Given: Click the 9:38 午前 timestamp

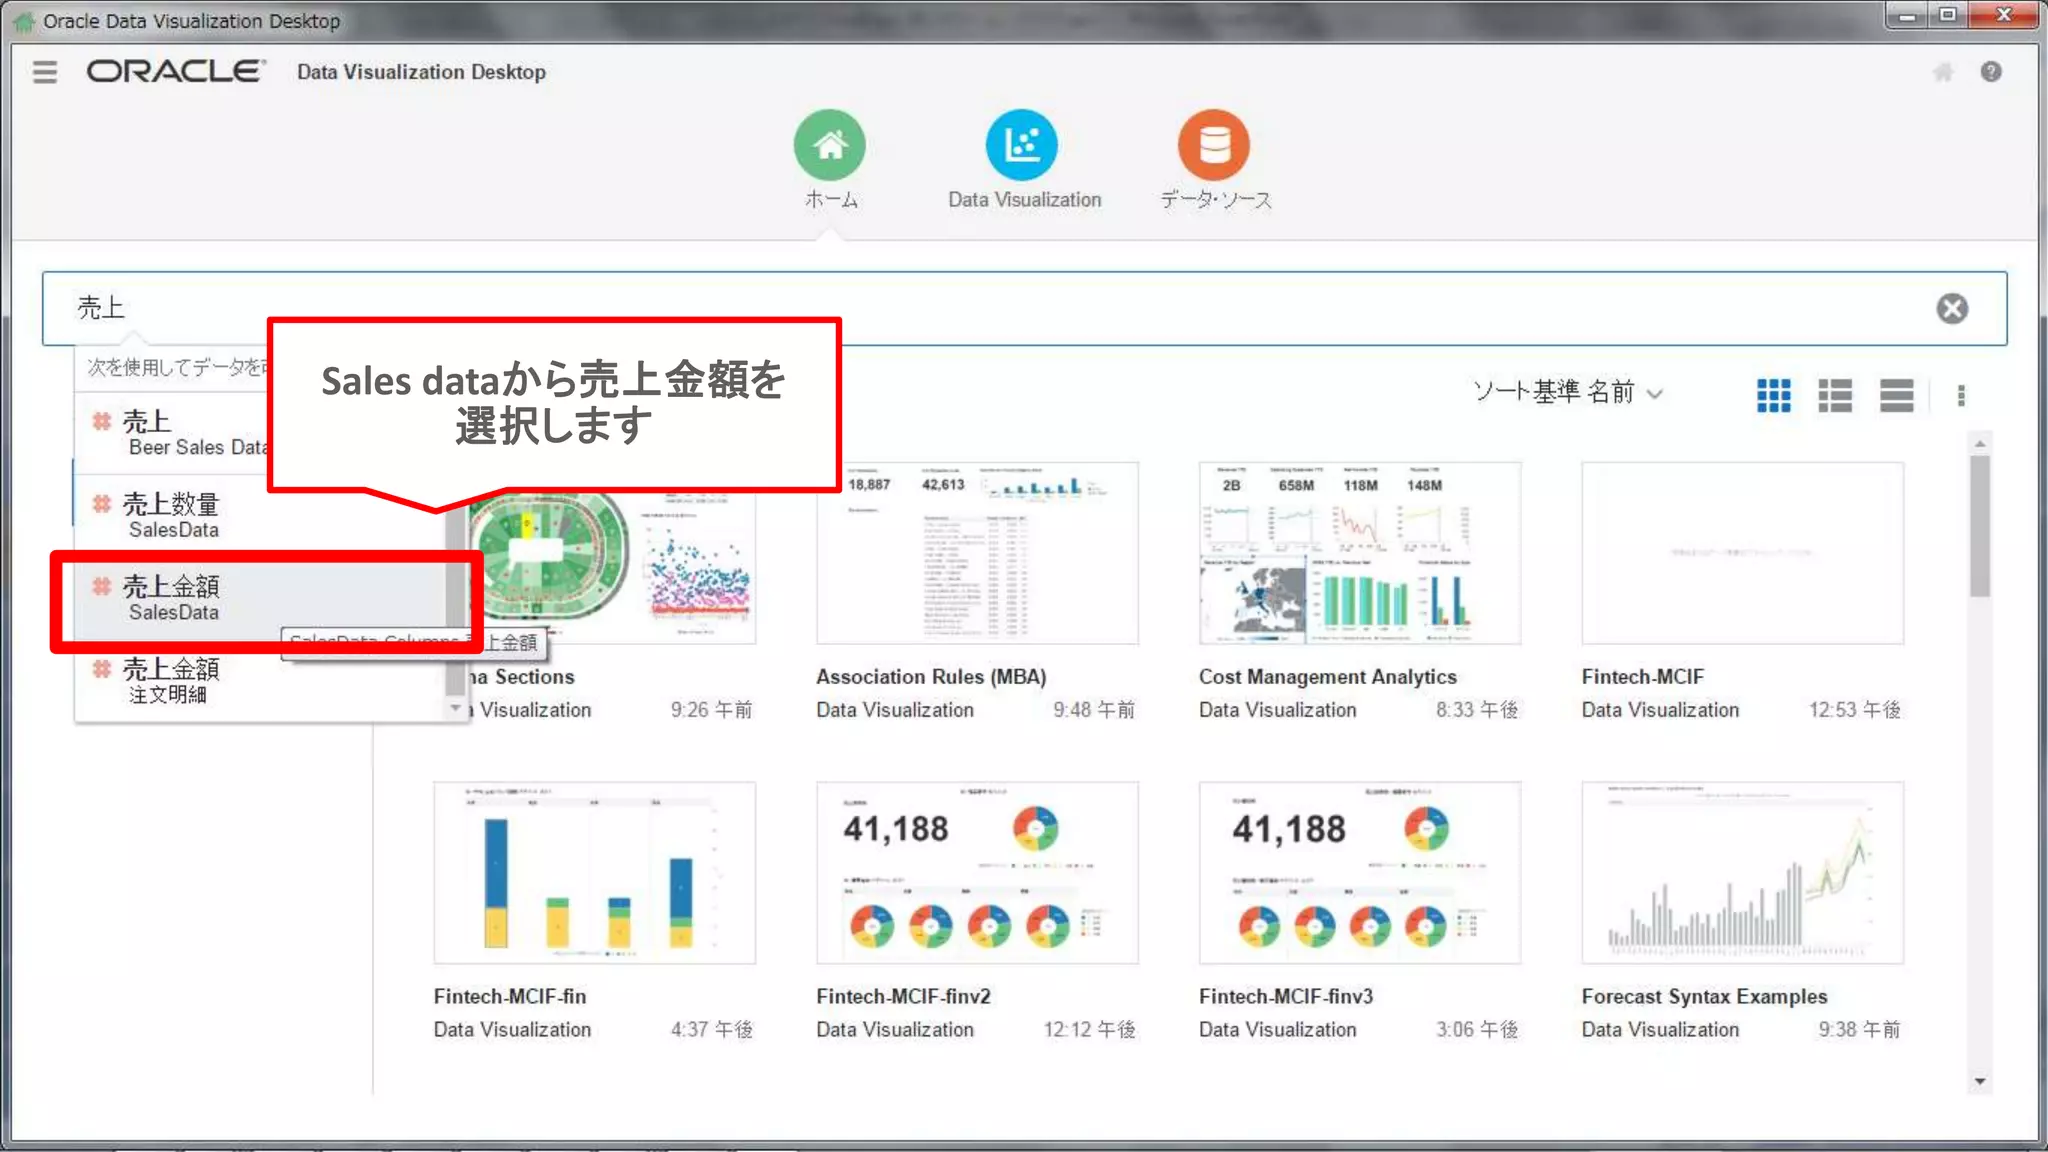Looking at the screenshot, I should tap(1859, 1030).
